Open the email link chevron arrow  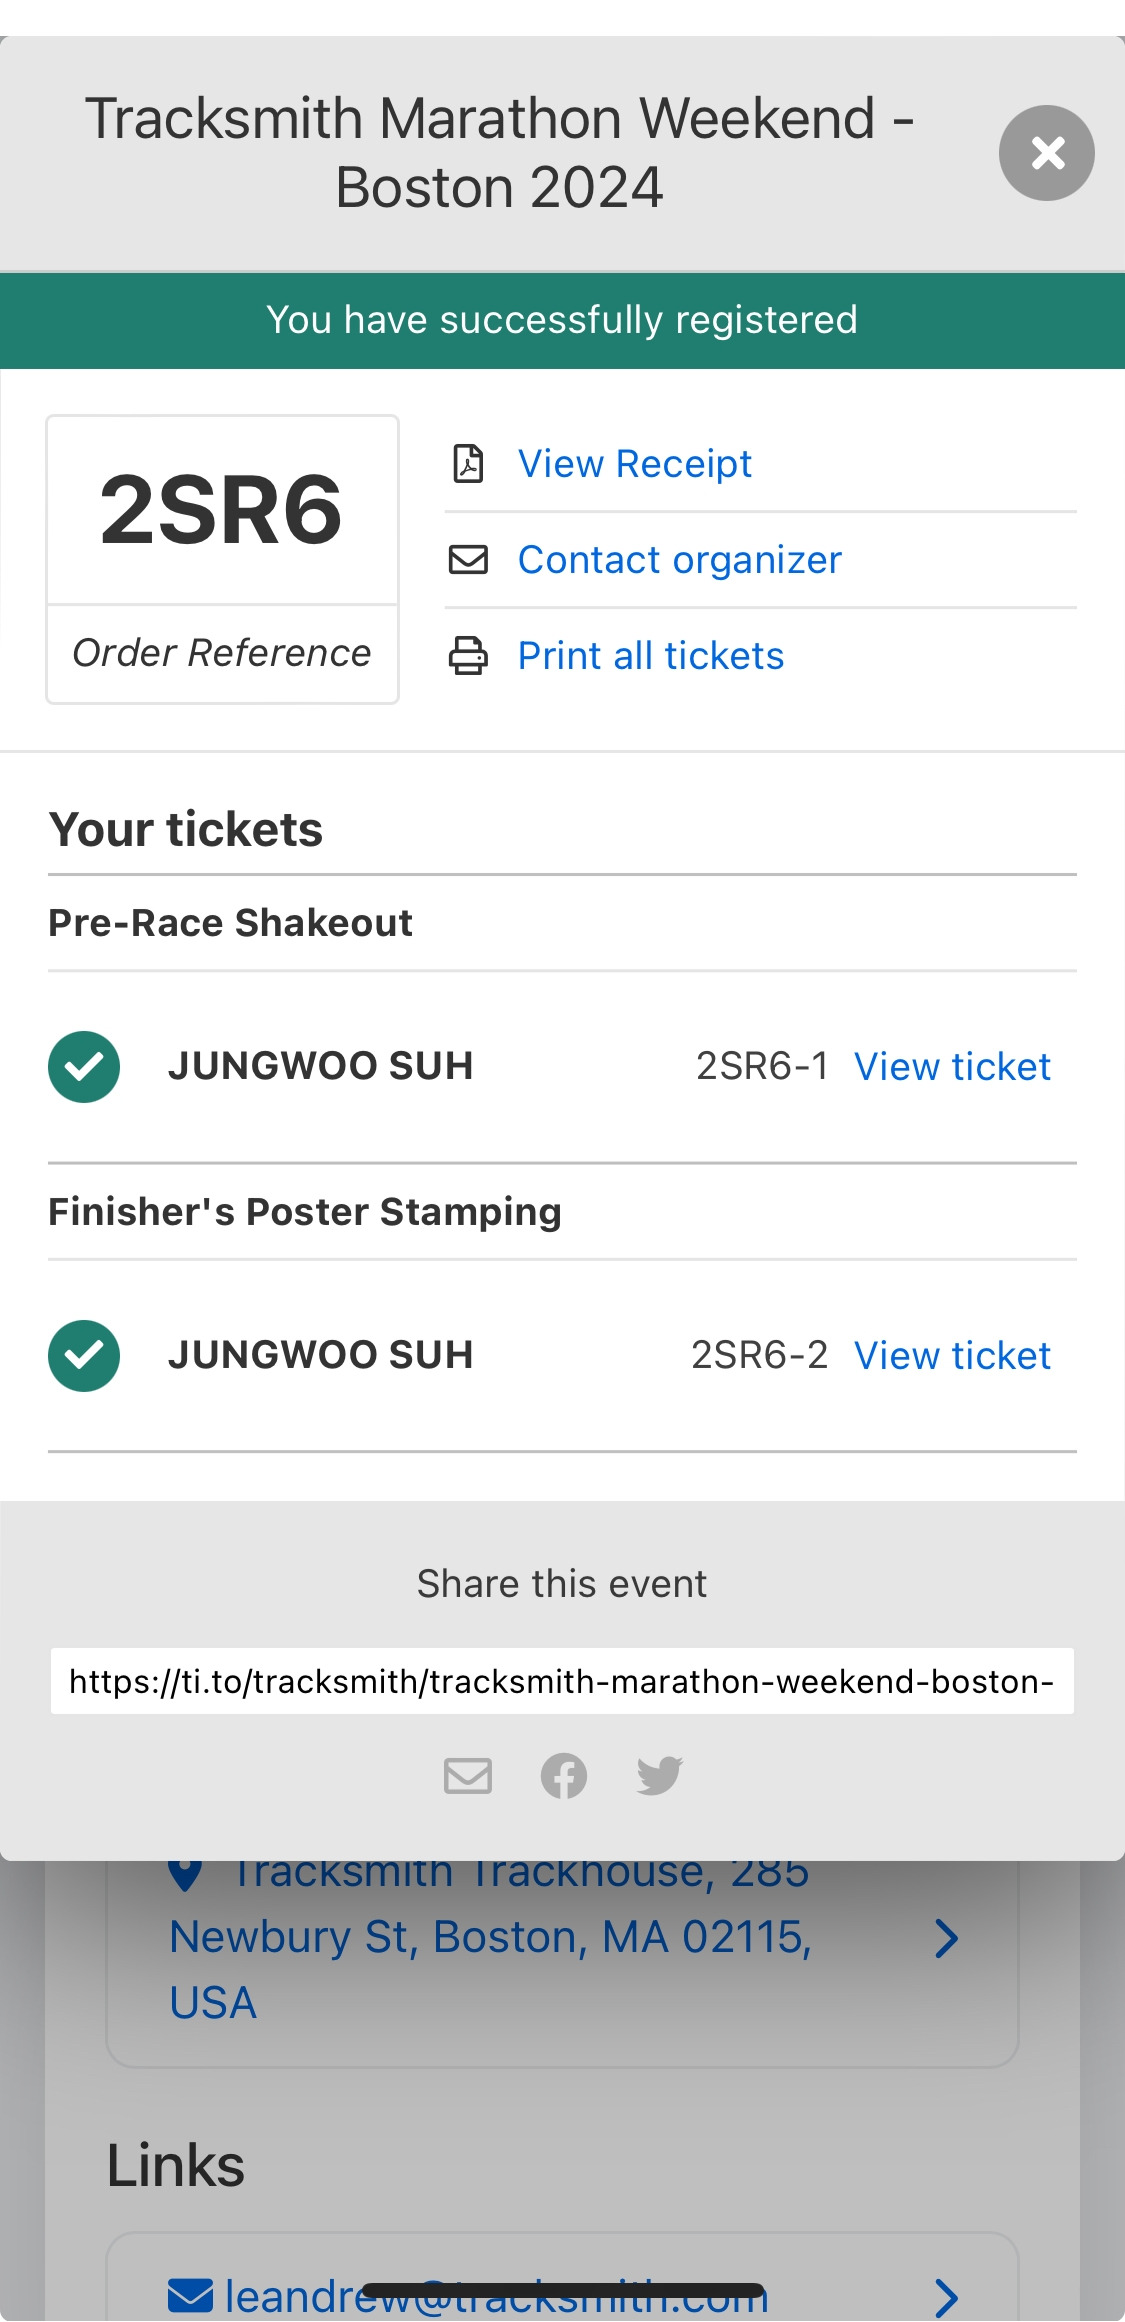945,2298
